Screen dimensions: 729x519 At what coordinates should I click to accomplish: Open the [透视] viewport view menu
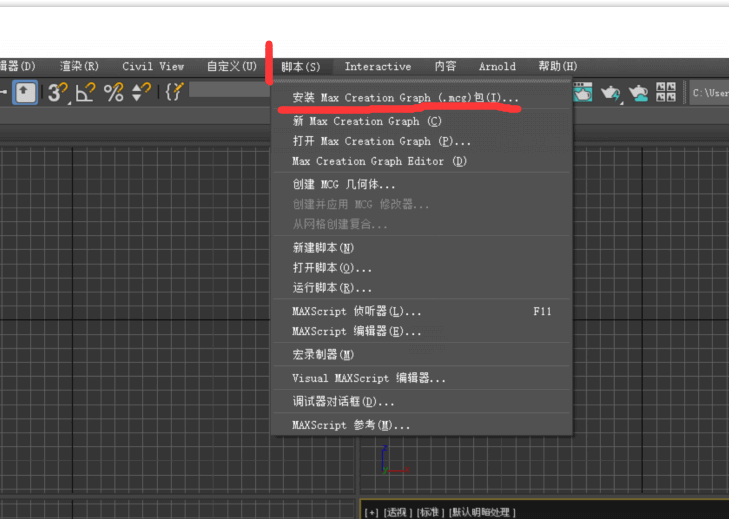point(398,512)
